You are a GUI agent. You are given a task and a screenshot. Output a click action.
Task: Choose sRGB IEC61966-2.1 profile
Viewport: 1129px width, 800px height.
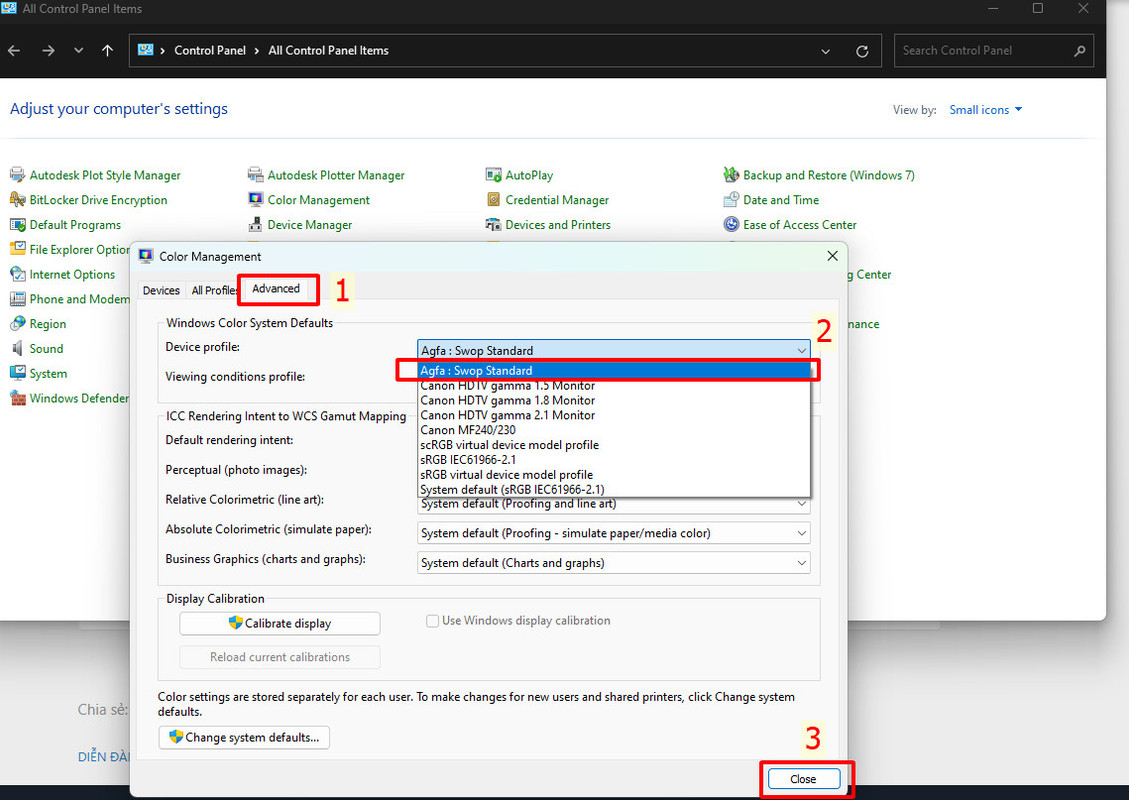click(x=613, y=459)
